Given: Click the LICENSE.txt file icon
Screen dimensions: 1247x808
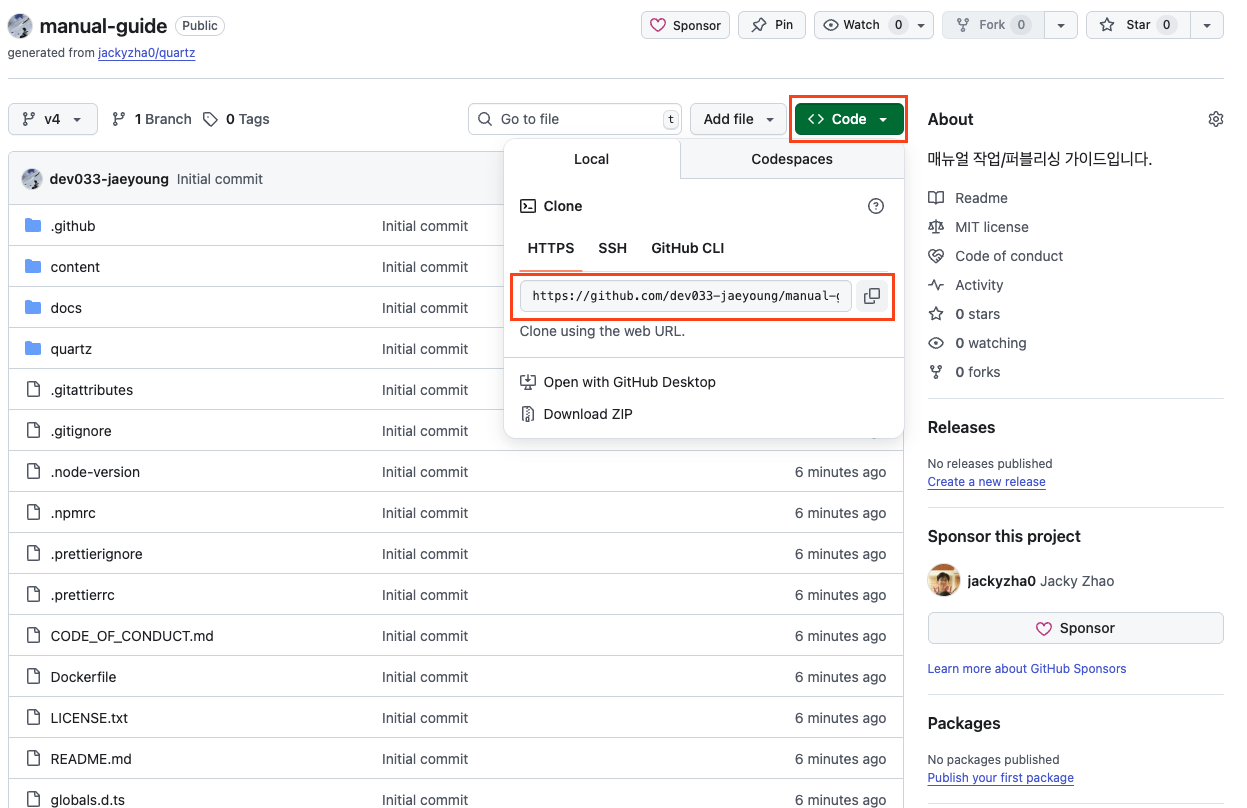Looking at the screenshot, I should coord(33,718).
